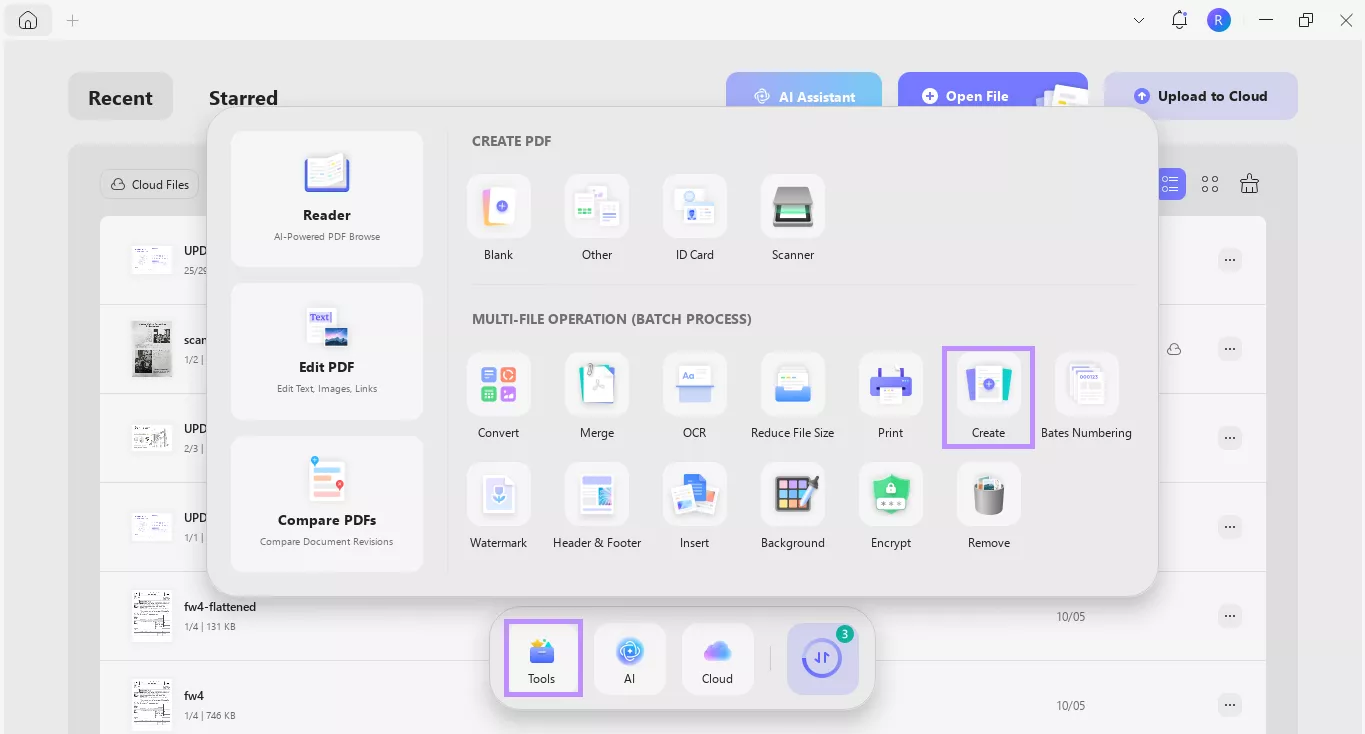Toggle the Cloud Files filter
The width and height of the screenshot is (1365, 734).
click(x=148, y=184)
